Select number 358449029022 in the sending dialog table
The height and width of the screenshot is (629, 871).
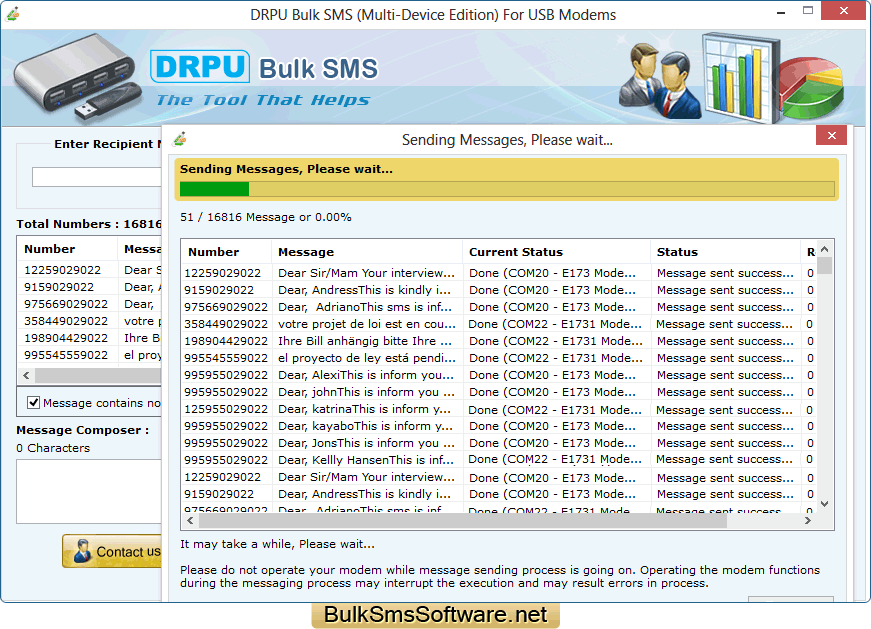pos(226,324)
